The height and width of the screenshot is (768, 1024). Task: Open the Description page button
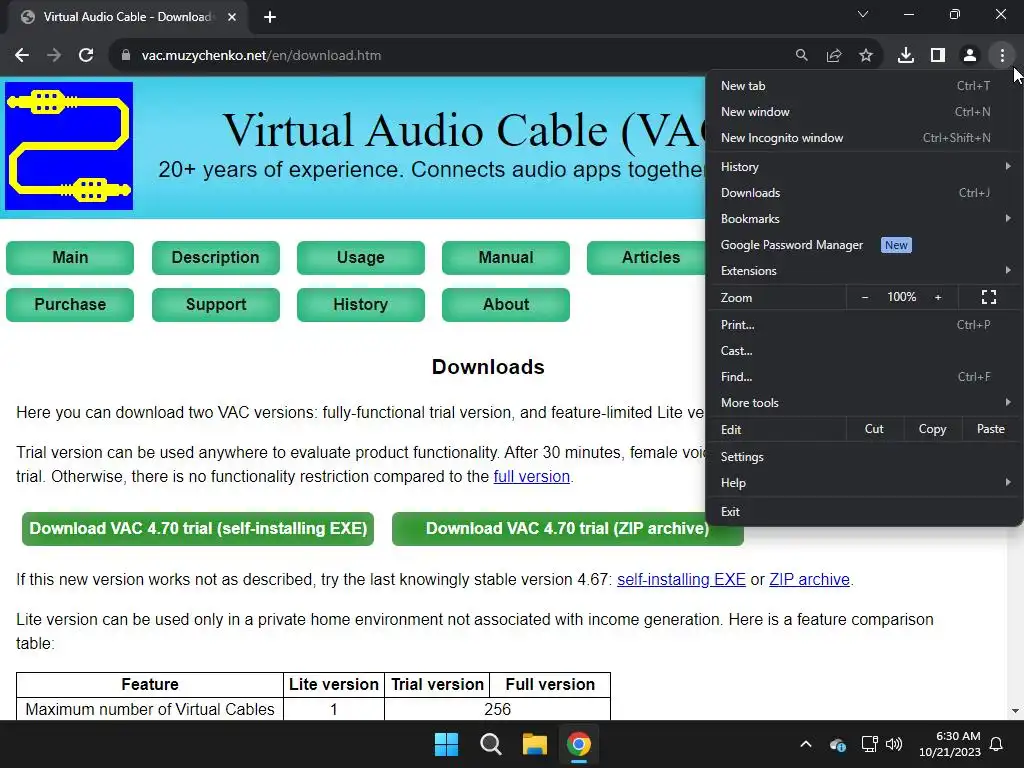[216, 257]
